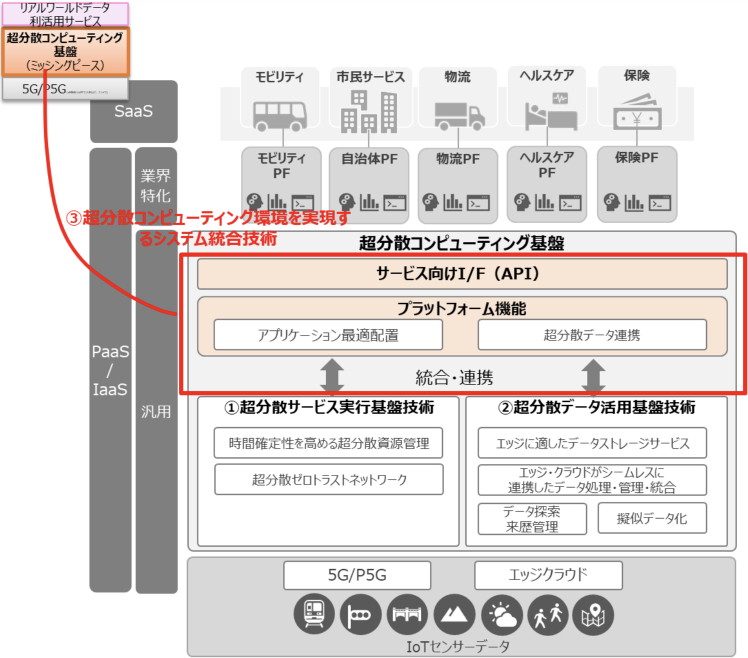This screenshot has height=658, width=748.
Task: Click the 5G/P5G box above IoT icons
Action: (357, 575)
